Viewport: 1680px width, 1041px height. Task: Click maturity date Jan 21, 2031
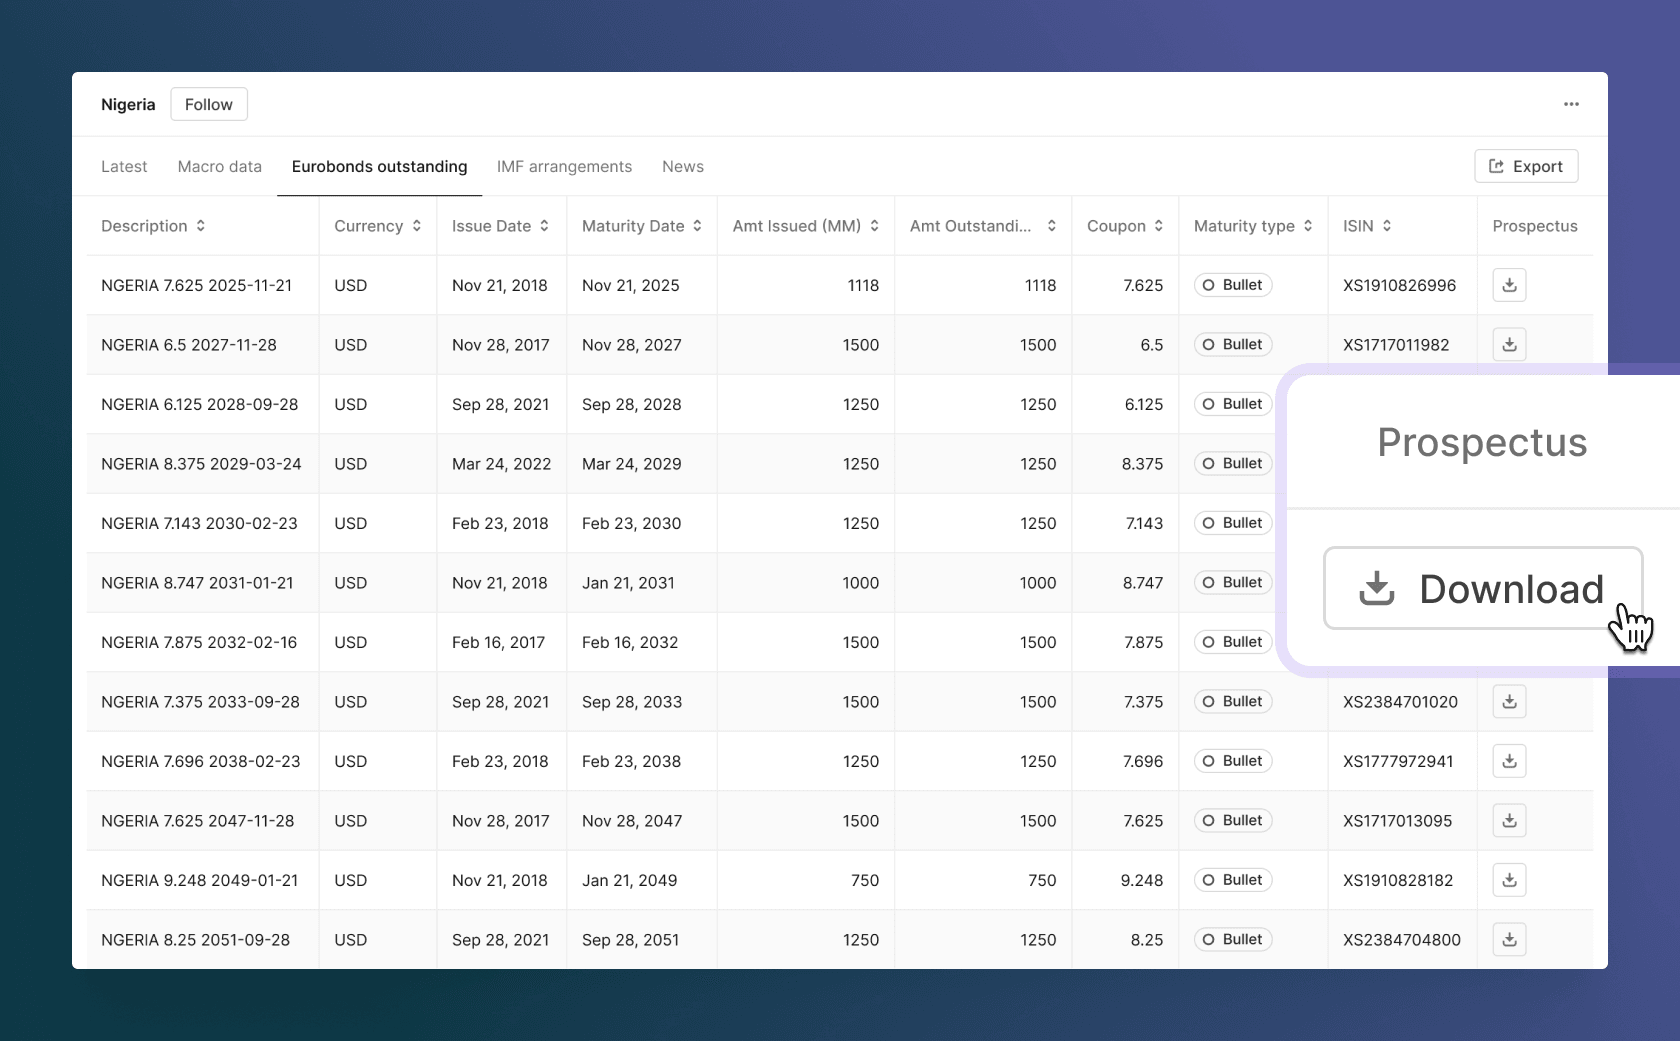point(628,582)
